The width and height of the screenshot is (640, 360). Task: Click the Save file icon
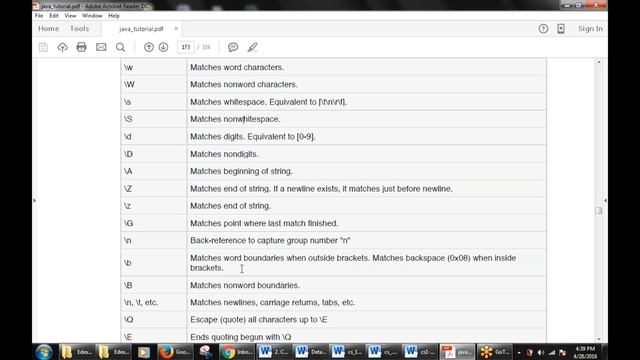[43, 47]
